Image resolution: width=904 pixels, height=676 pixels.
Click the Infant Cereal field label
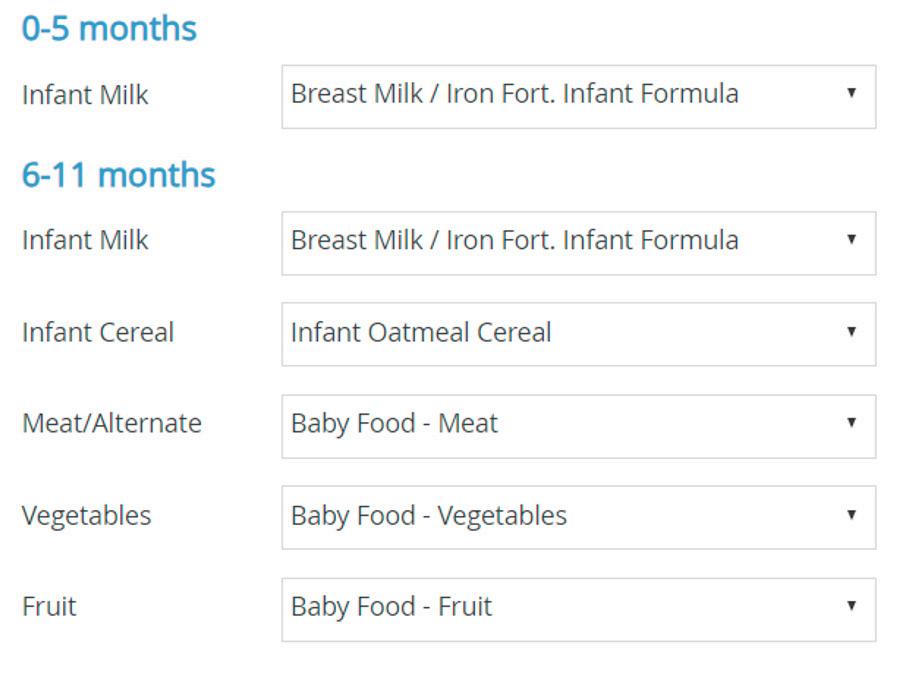98,332
